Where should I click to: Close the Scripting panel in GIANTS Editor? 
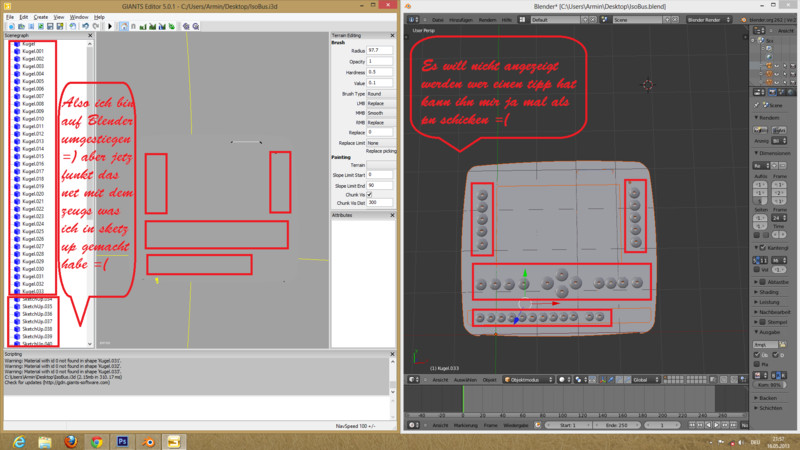(392, 354)
